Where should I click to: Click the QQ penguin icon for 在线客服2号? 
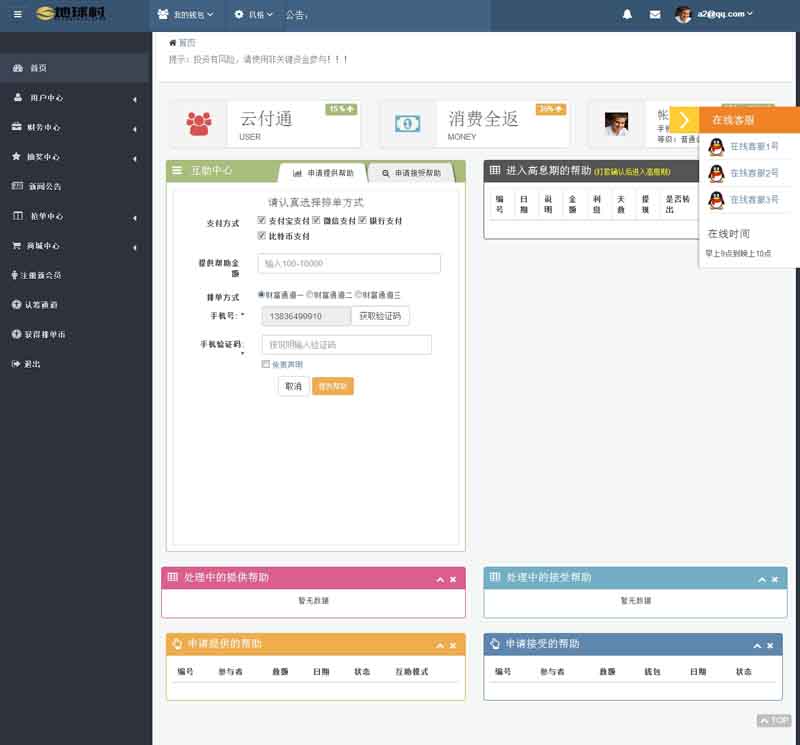(x=716, y=173)
